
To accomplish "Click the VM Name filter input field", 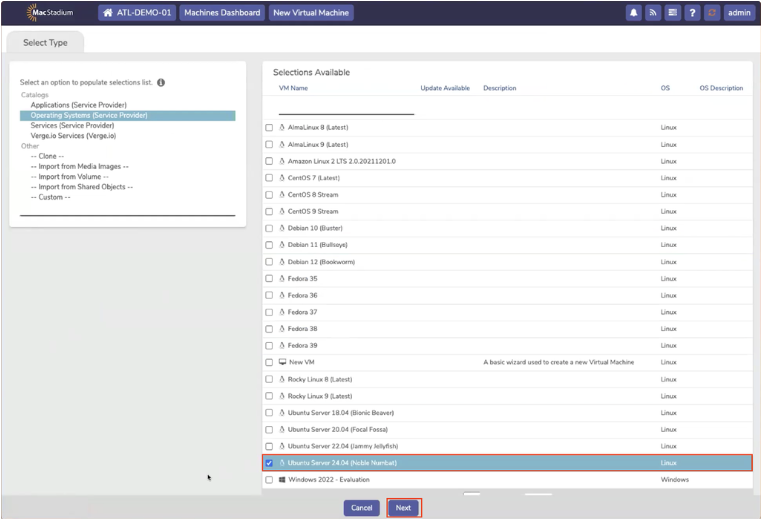I will click(x=346, y=107).
